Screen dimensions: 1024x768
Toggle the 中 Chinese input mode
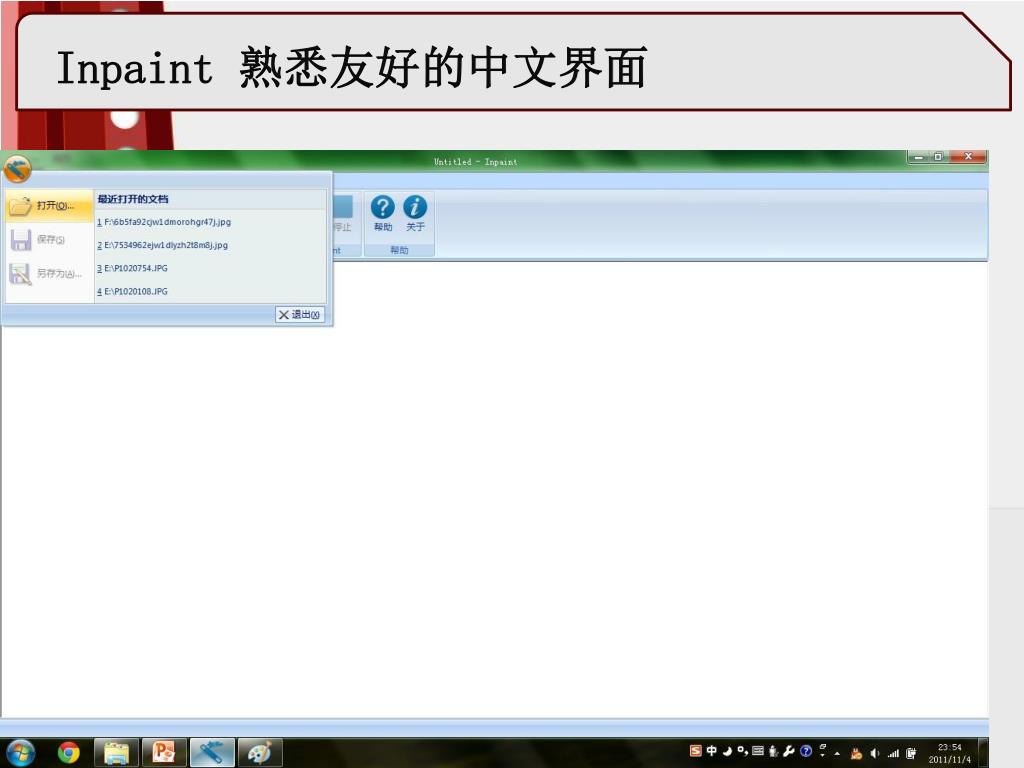coord(712,751)
